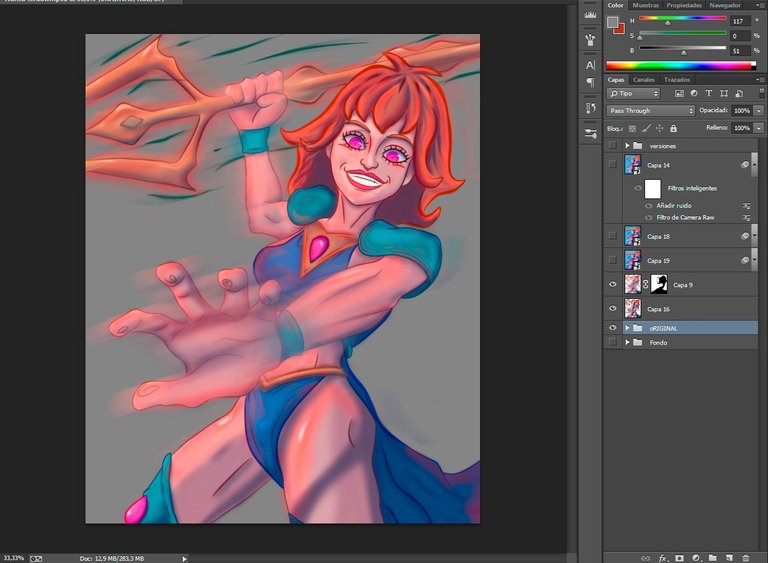Open the Relleno slider dropdown arrow
The height and width of the screenshot is (563, 768).
[x=759, y=128]
